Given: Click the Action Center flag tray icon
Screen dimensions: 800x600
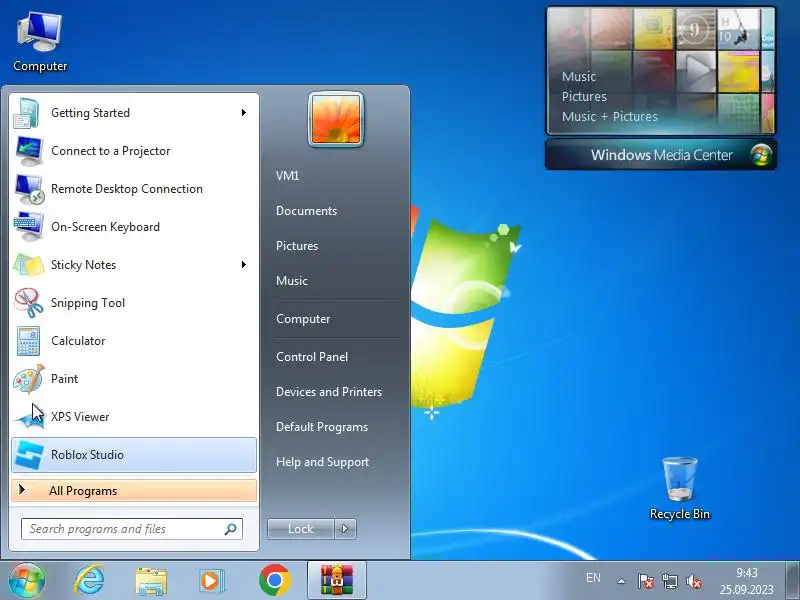Looking at the screenshot, I should coord(645,581).
